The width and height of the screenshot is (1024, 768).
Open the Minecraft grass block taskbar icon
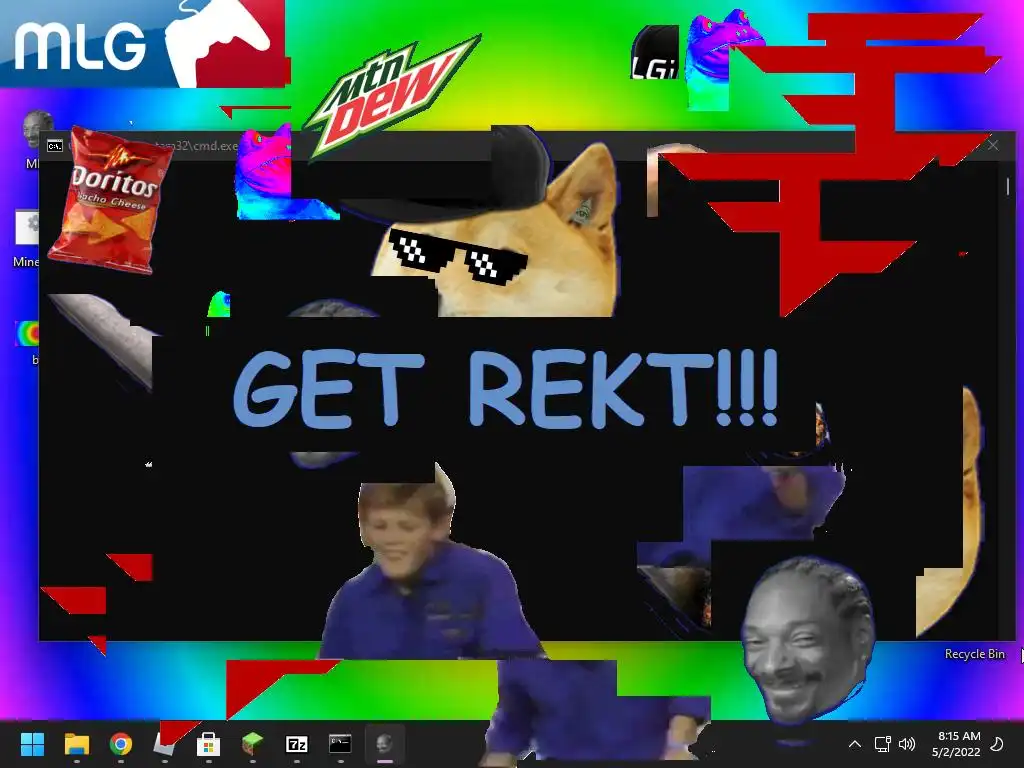[252, 743]
